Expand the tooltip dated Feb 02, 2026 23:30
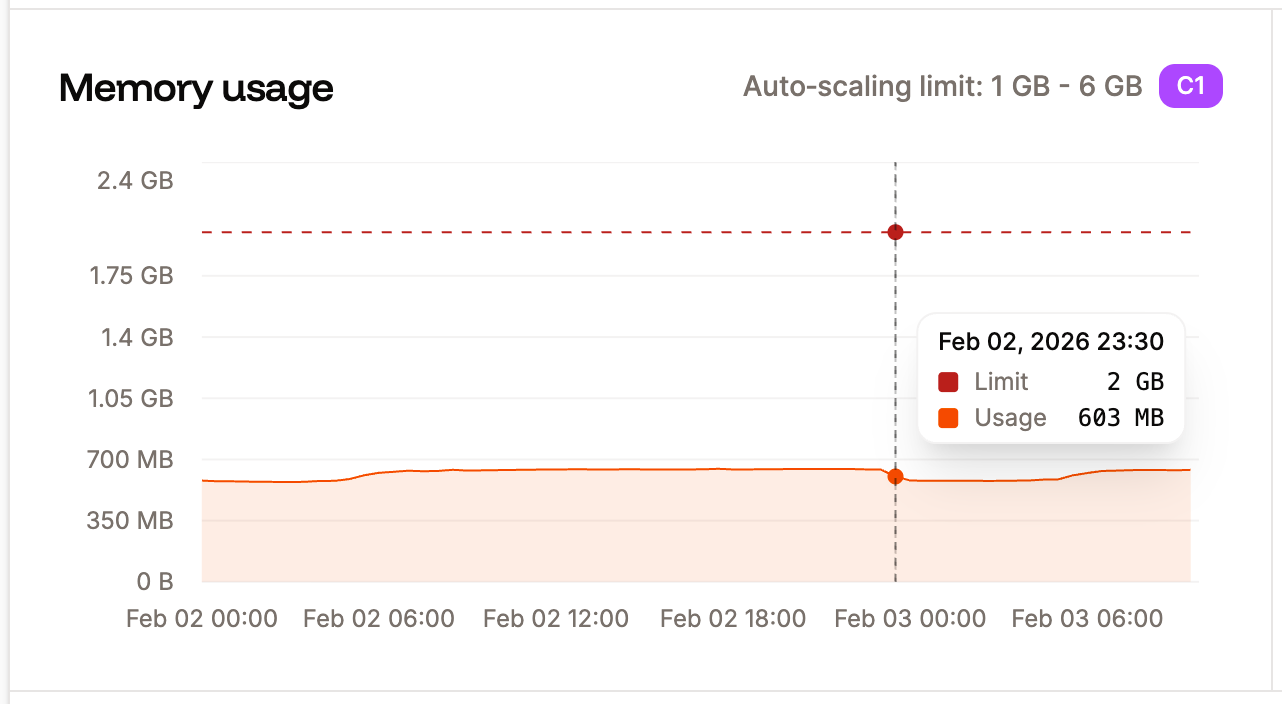The height and width of the screenshot is (704, 1282). (x=1050, y=341)
